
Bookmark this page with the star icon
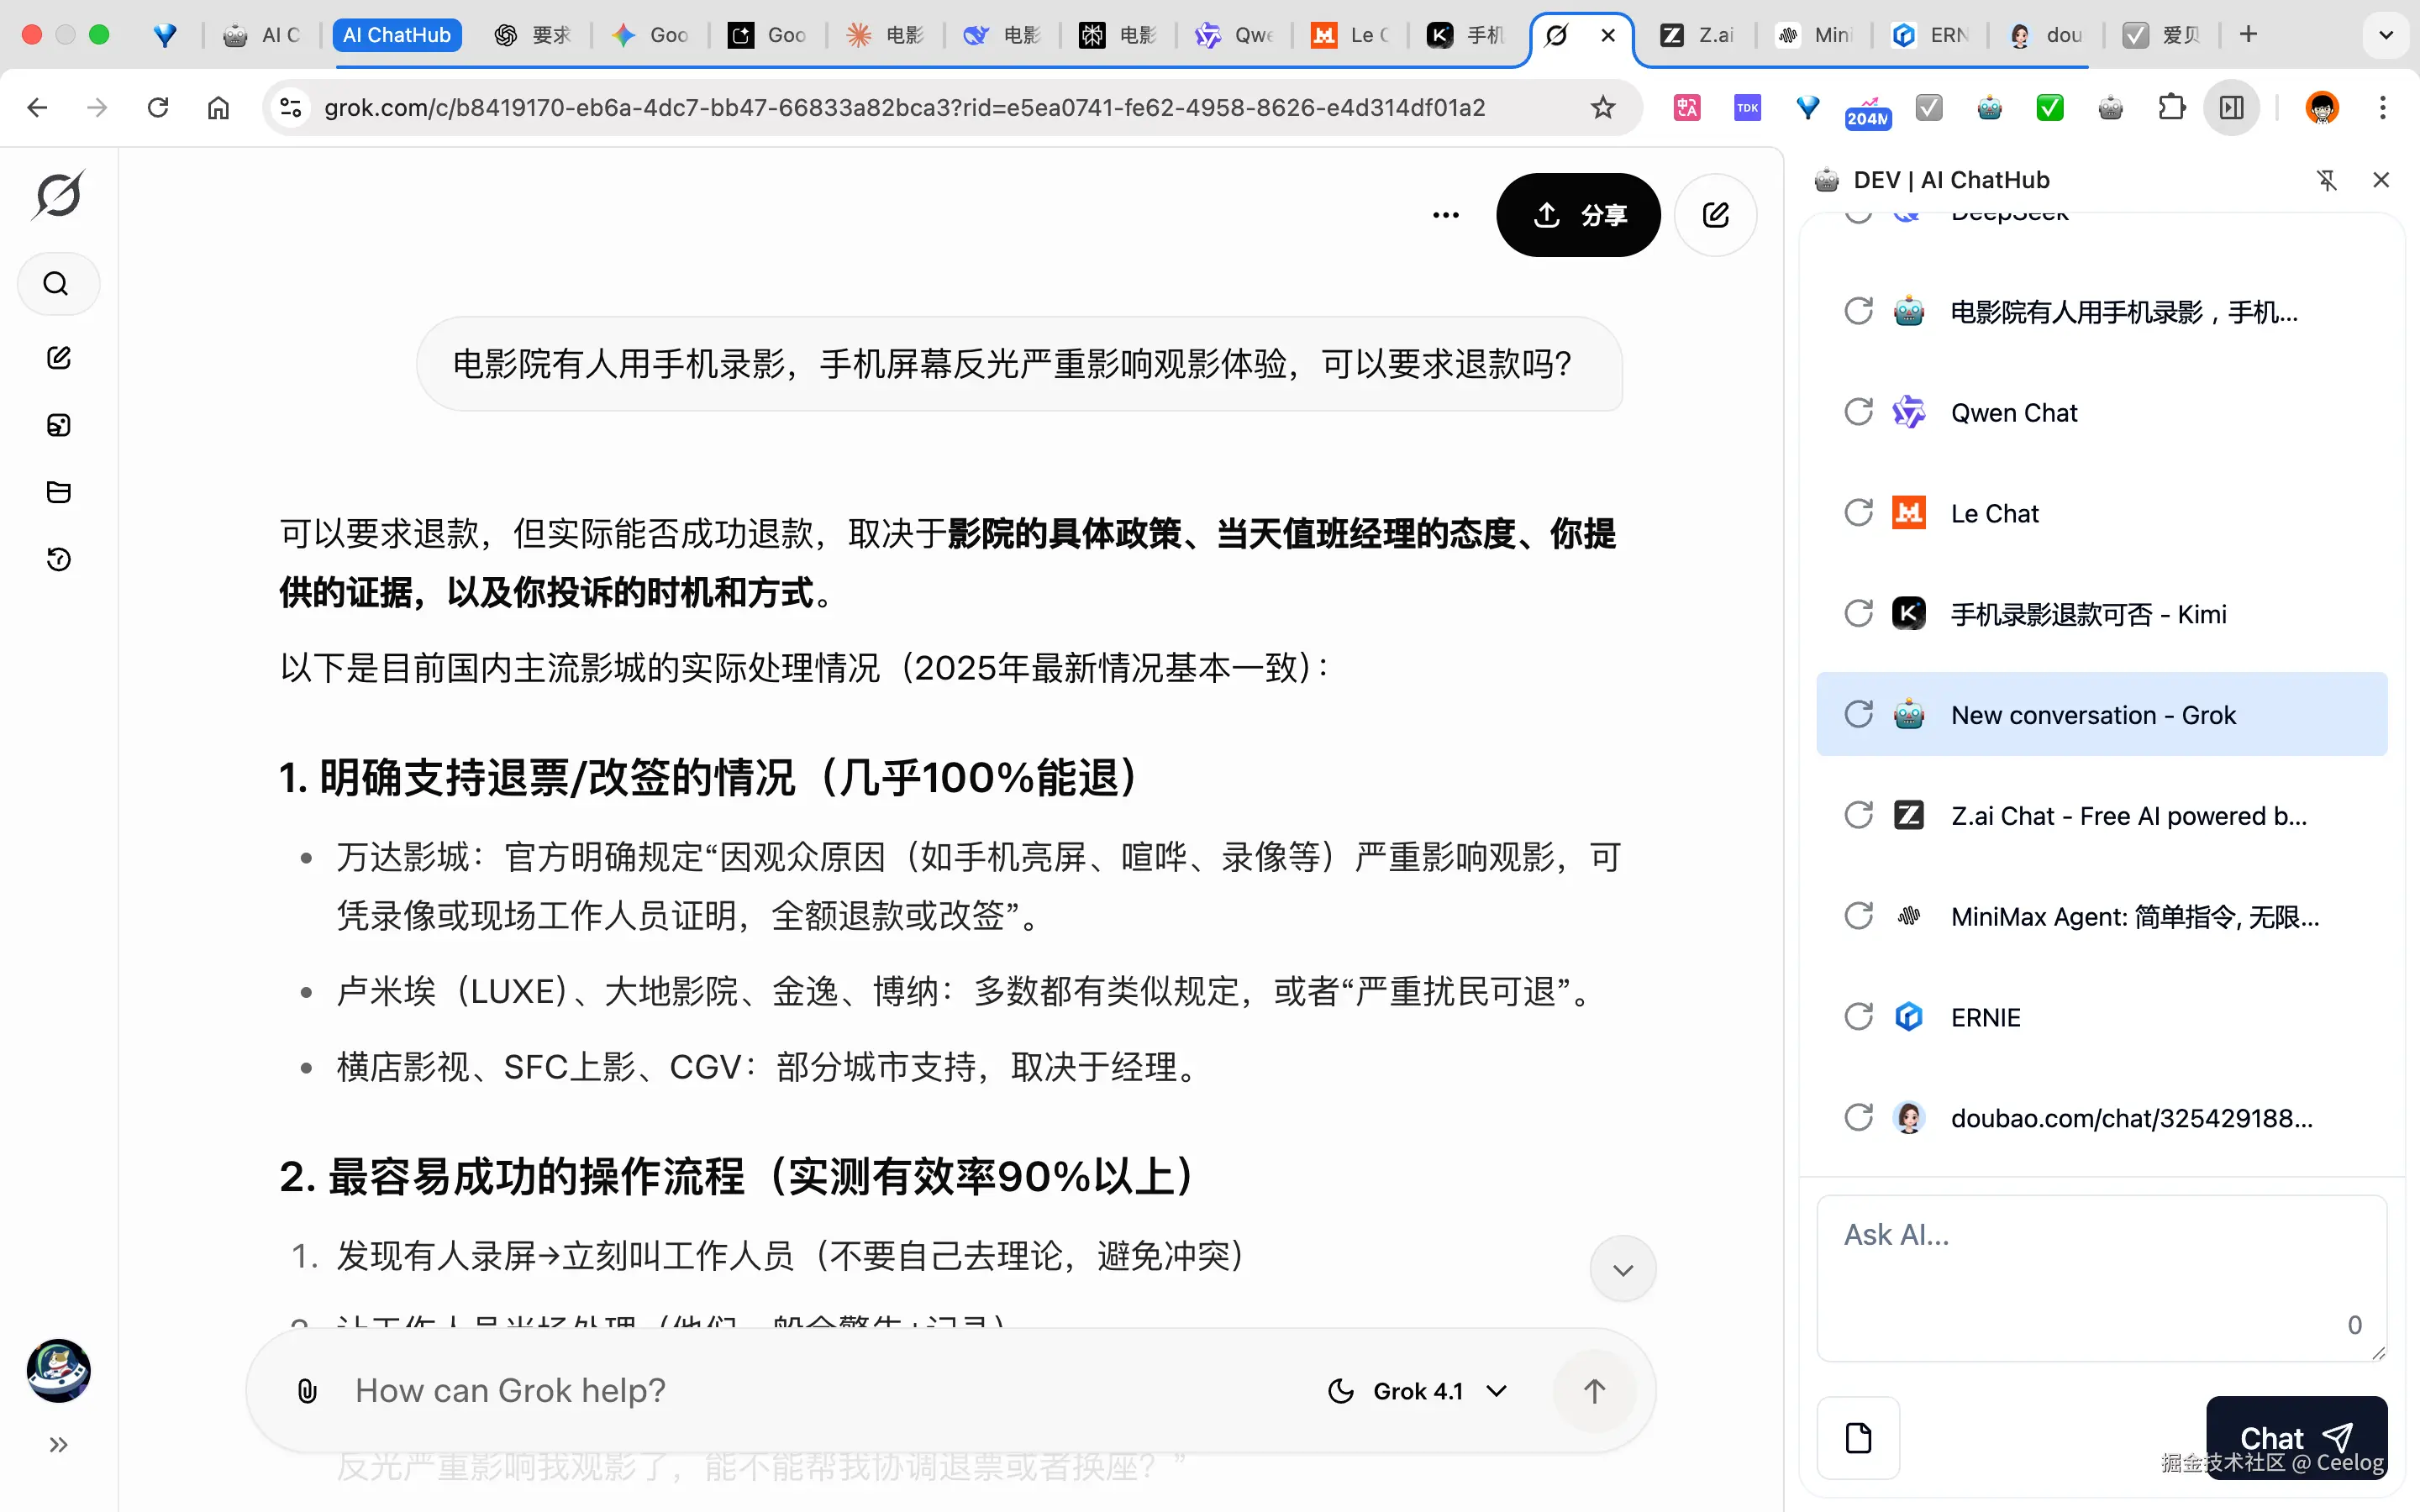(x=1603, y=107)
